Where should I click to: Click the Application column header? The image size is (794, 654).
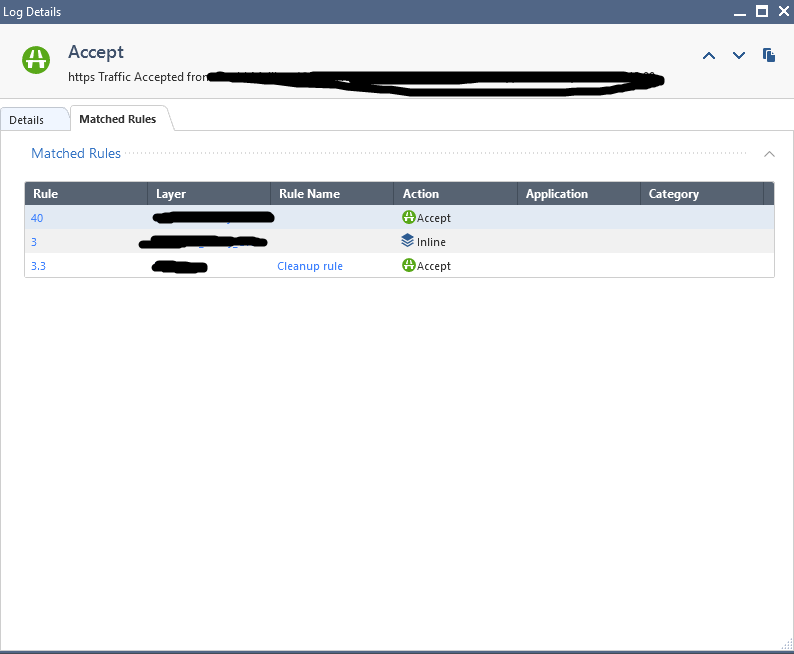tap(557, 194)
